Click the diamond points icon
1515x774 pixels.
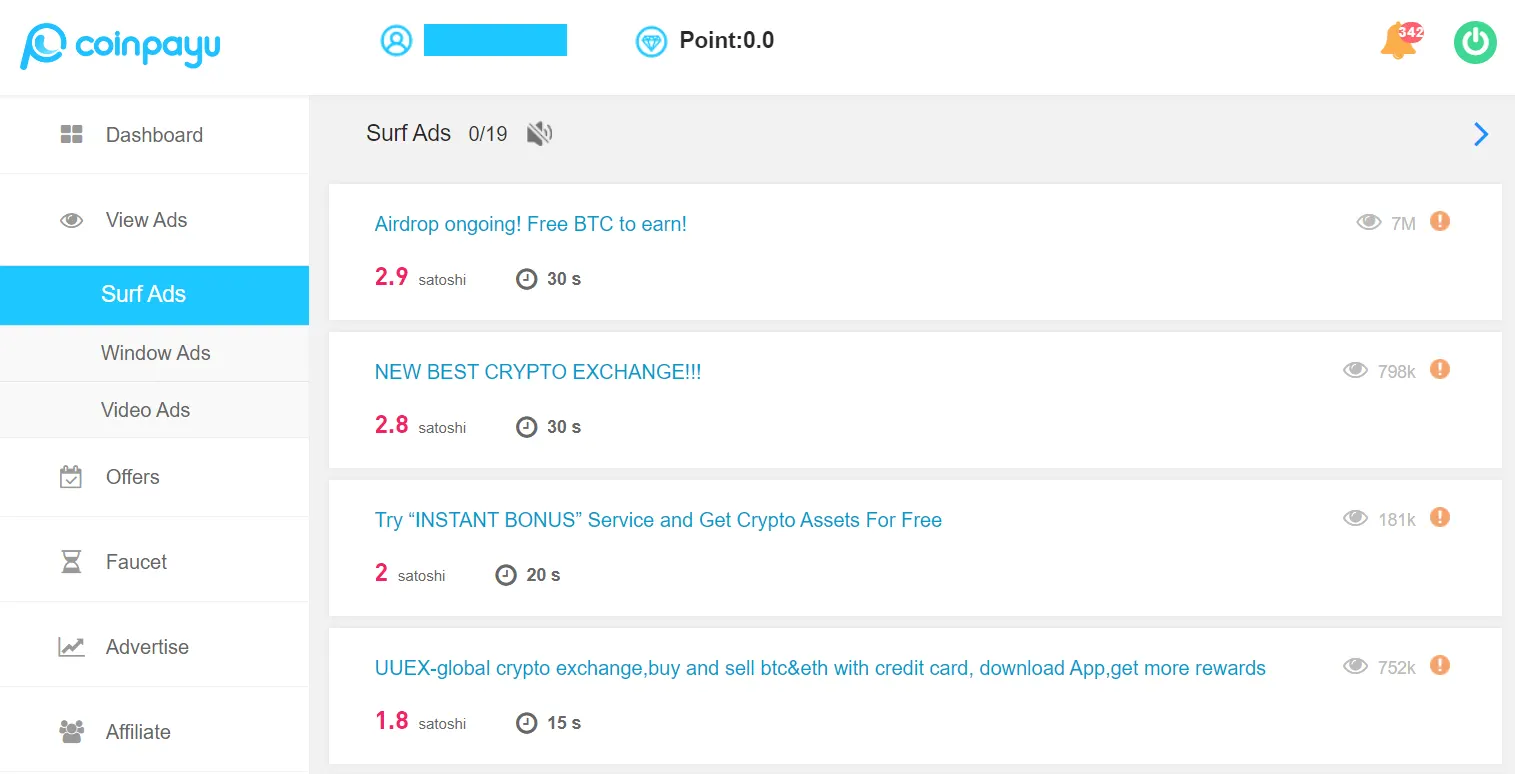(651, 41)
